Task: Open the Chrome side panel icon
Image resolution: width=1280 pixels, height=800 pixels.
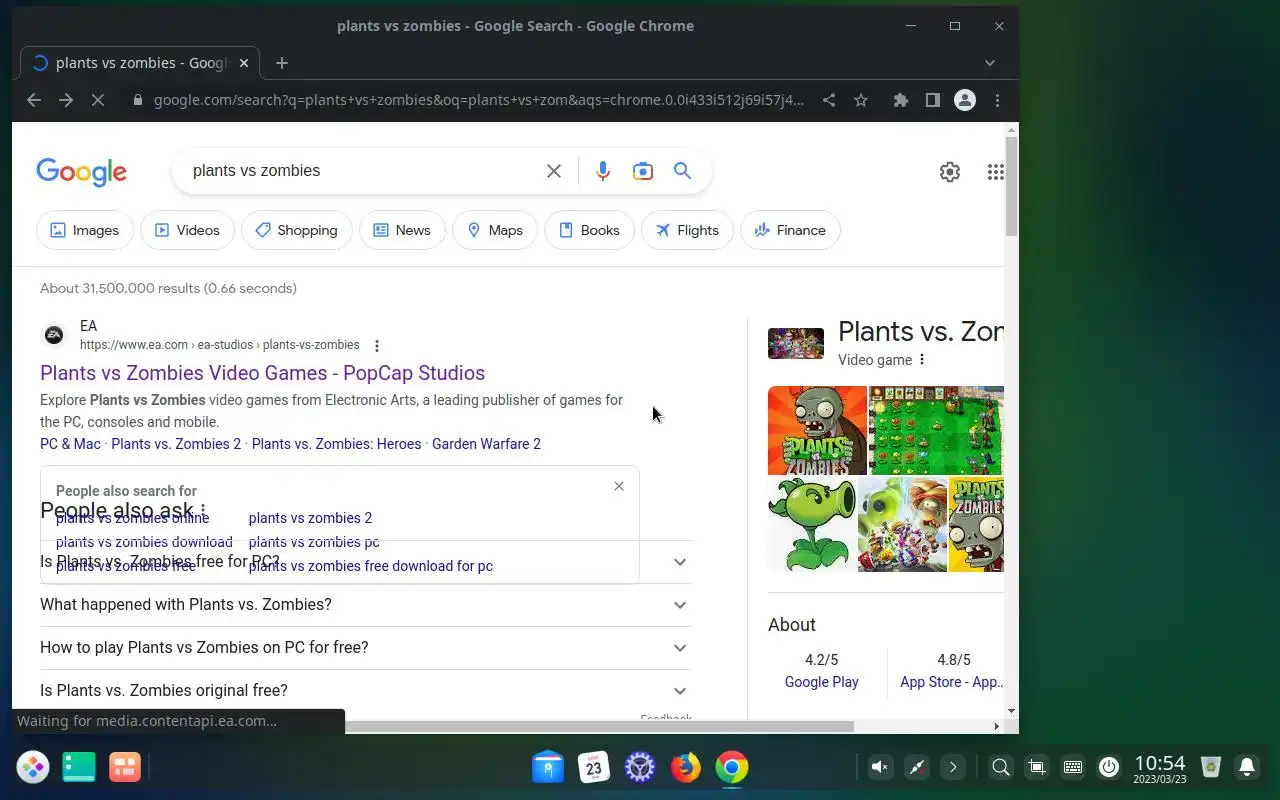Action: (x=932, y=100)
